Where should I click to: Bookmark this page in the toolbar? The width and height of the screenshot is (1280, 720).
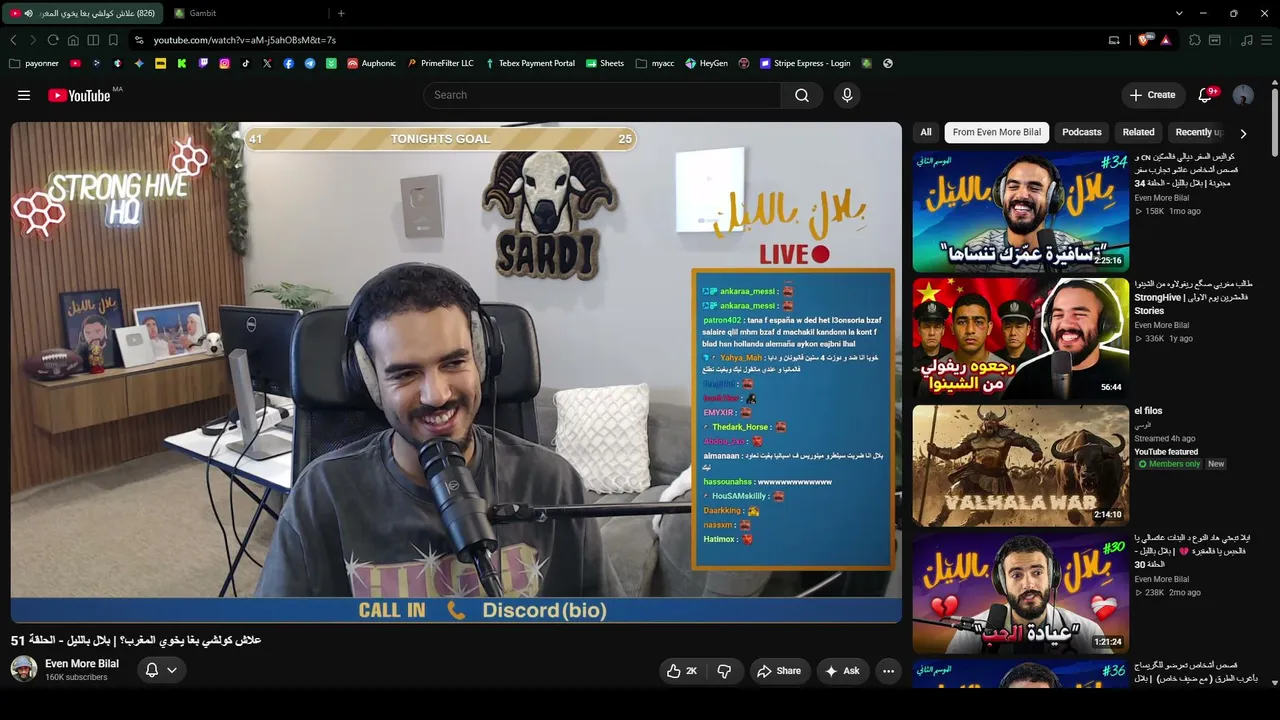(x=113, y=40)
